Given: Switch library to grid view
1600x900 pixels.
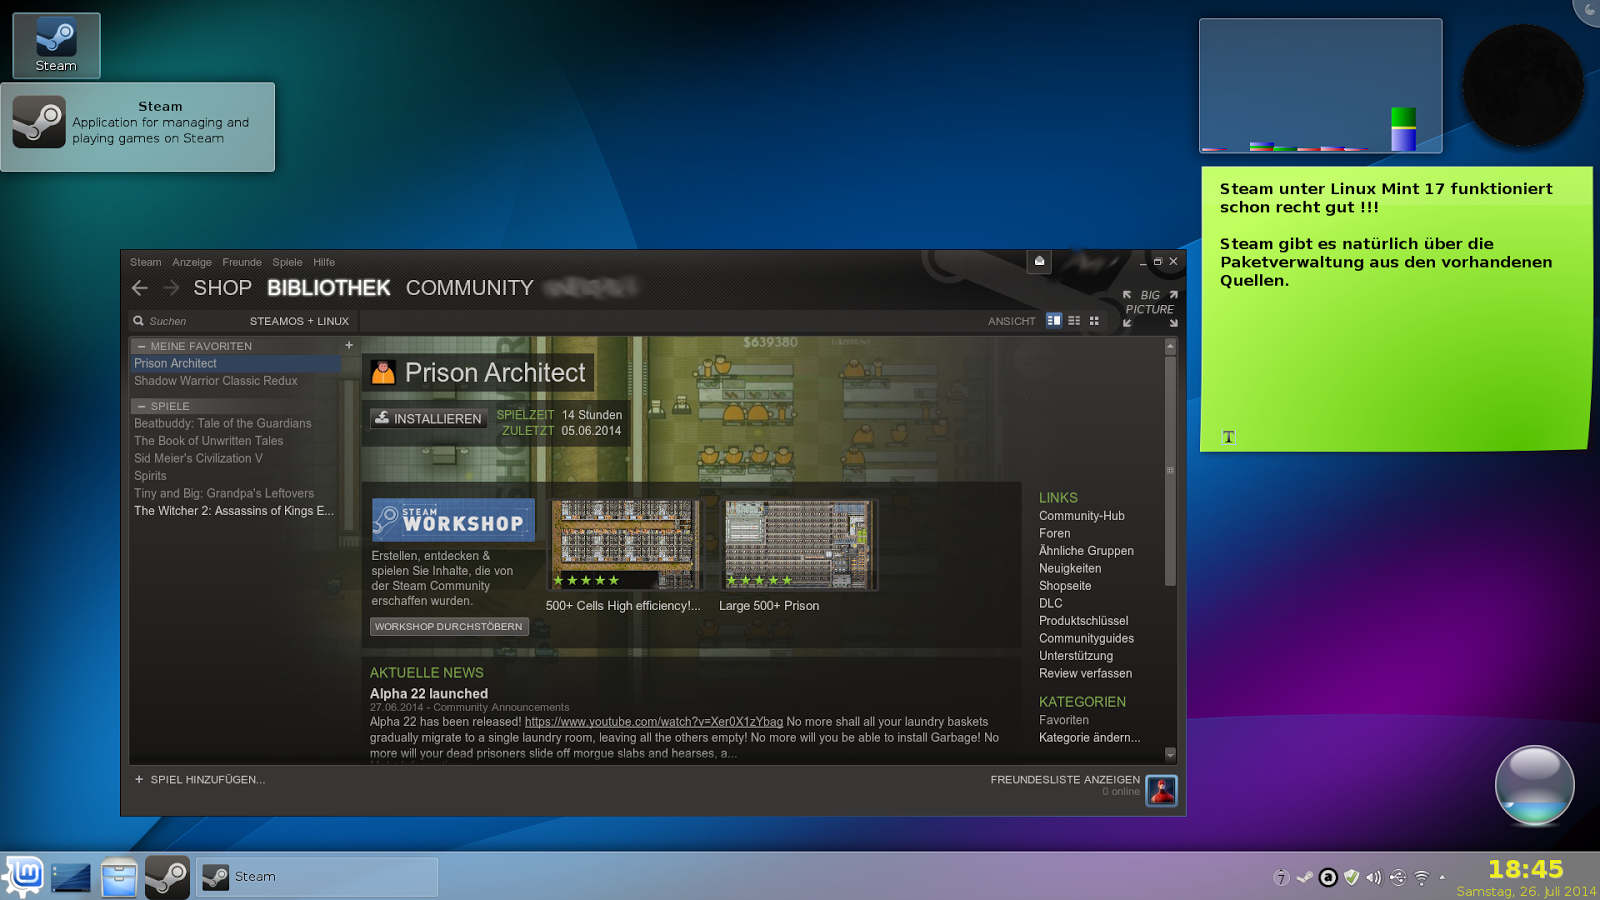Looking at the screenshot, I should pos(1094,320).
